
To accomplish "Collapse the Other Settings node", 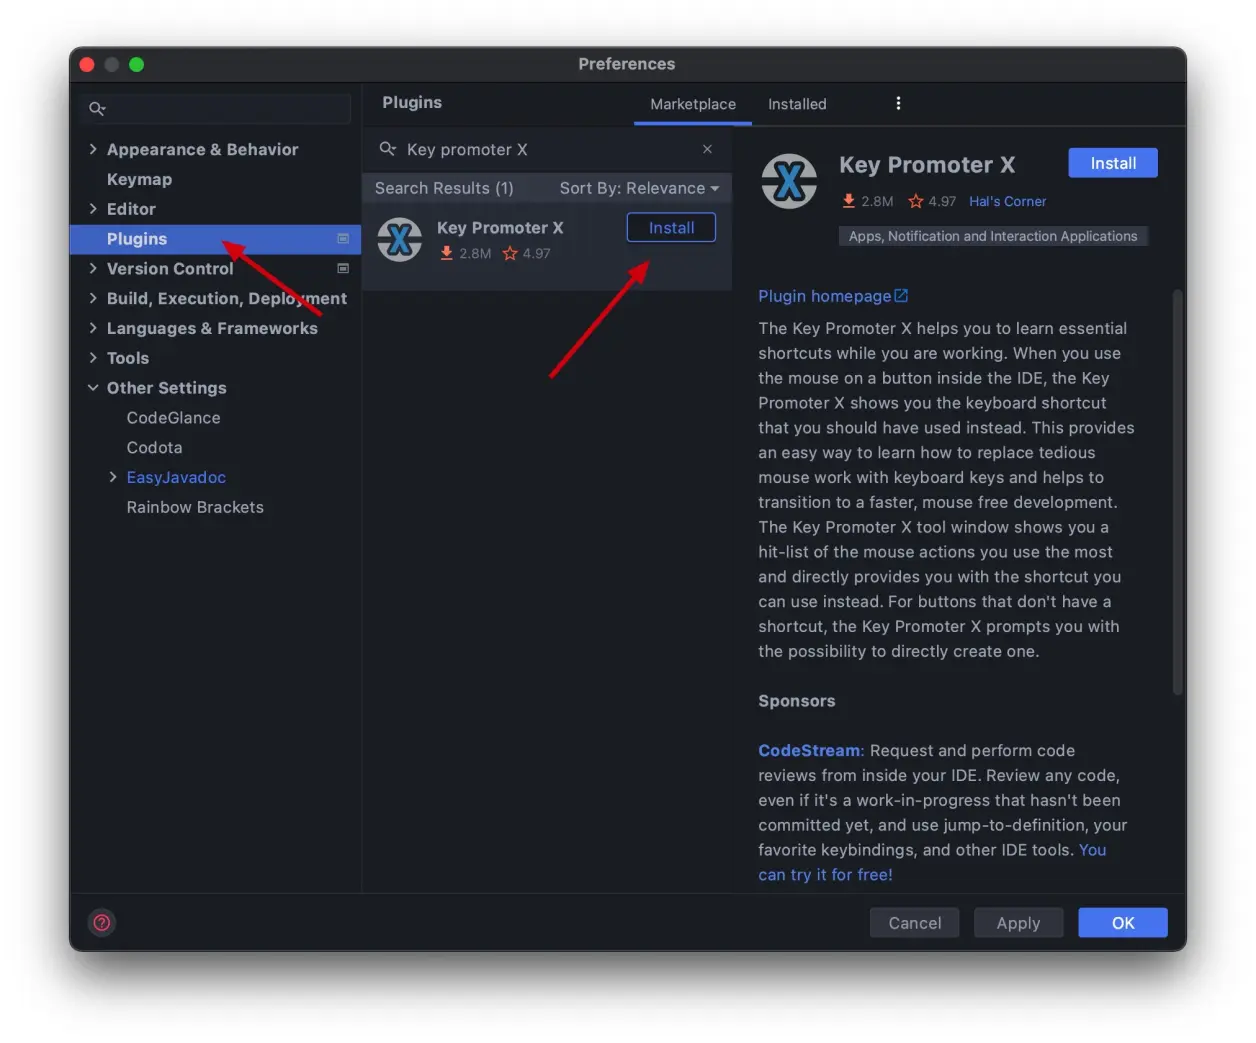I will click(93, 388).
